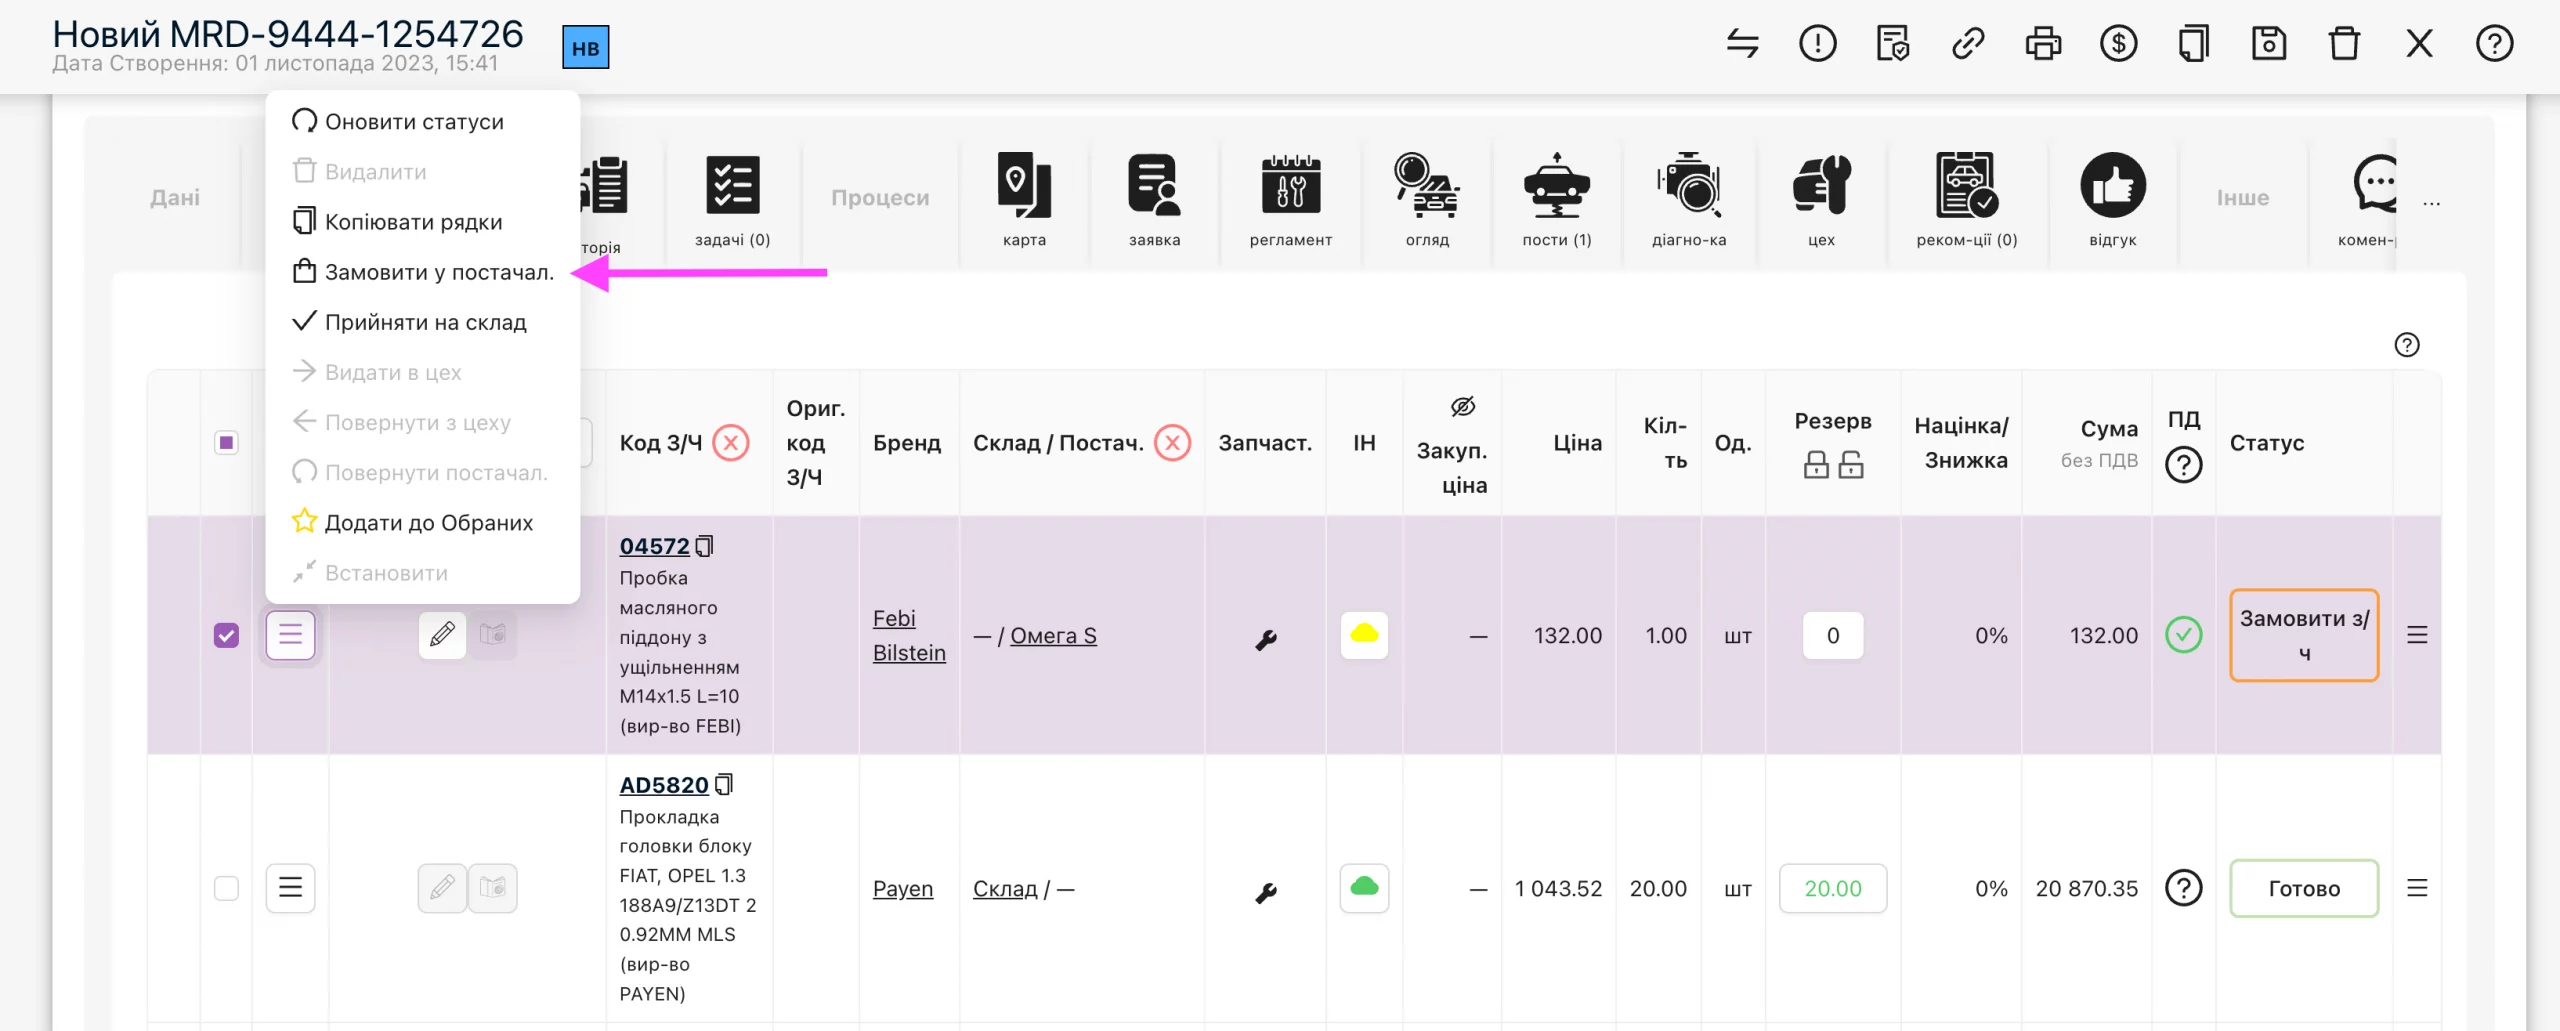
Task: Open the діагно-ка diagnostics icon
Action: tap(1689, 185)
